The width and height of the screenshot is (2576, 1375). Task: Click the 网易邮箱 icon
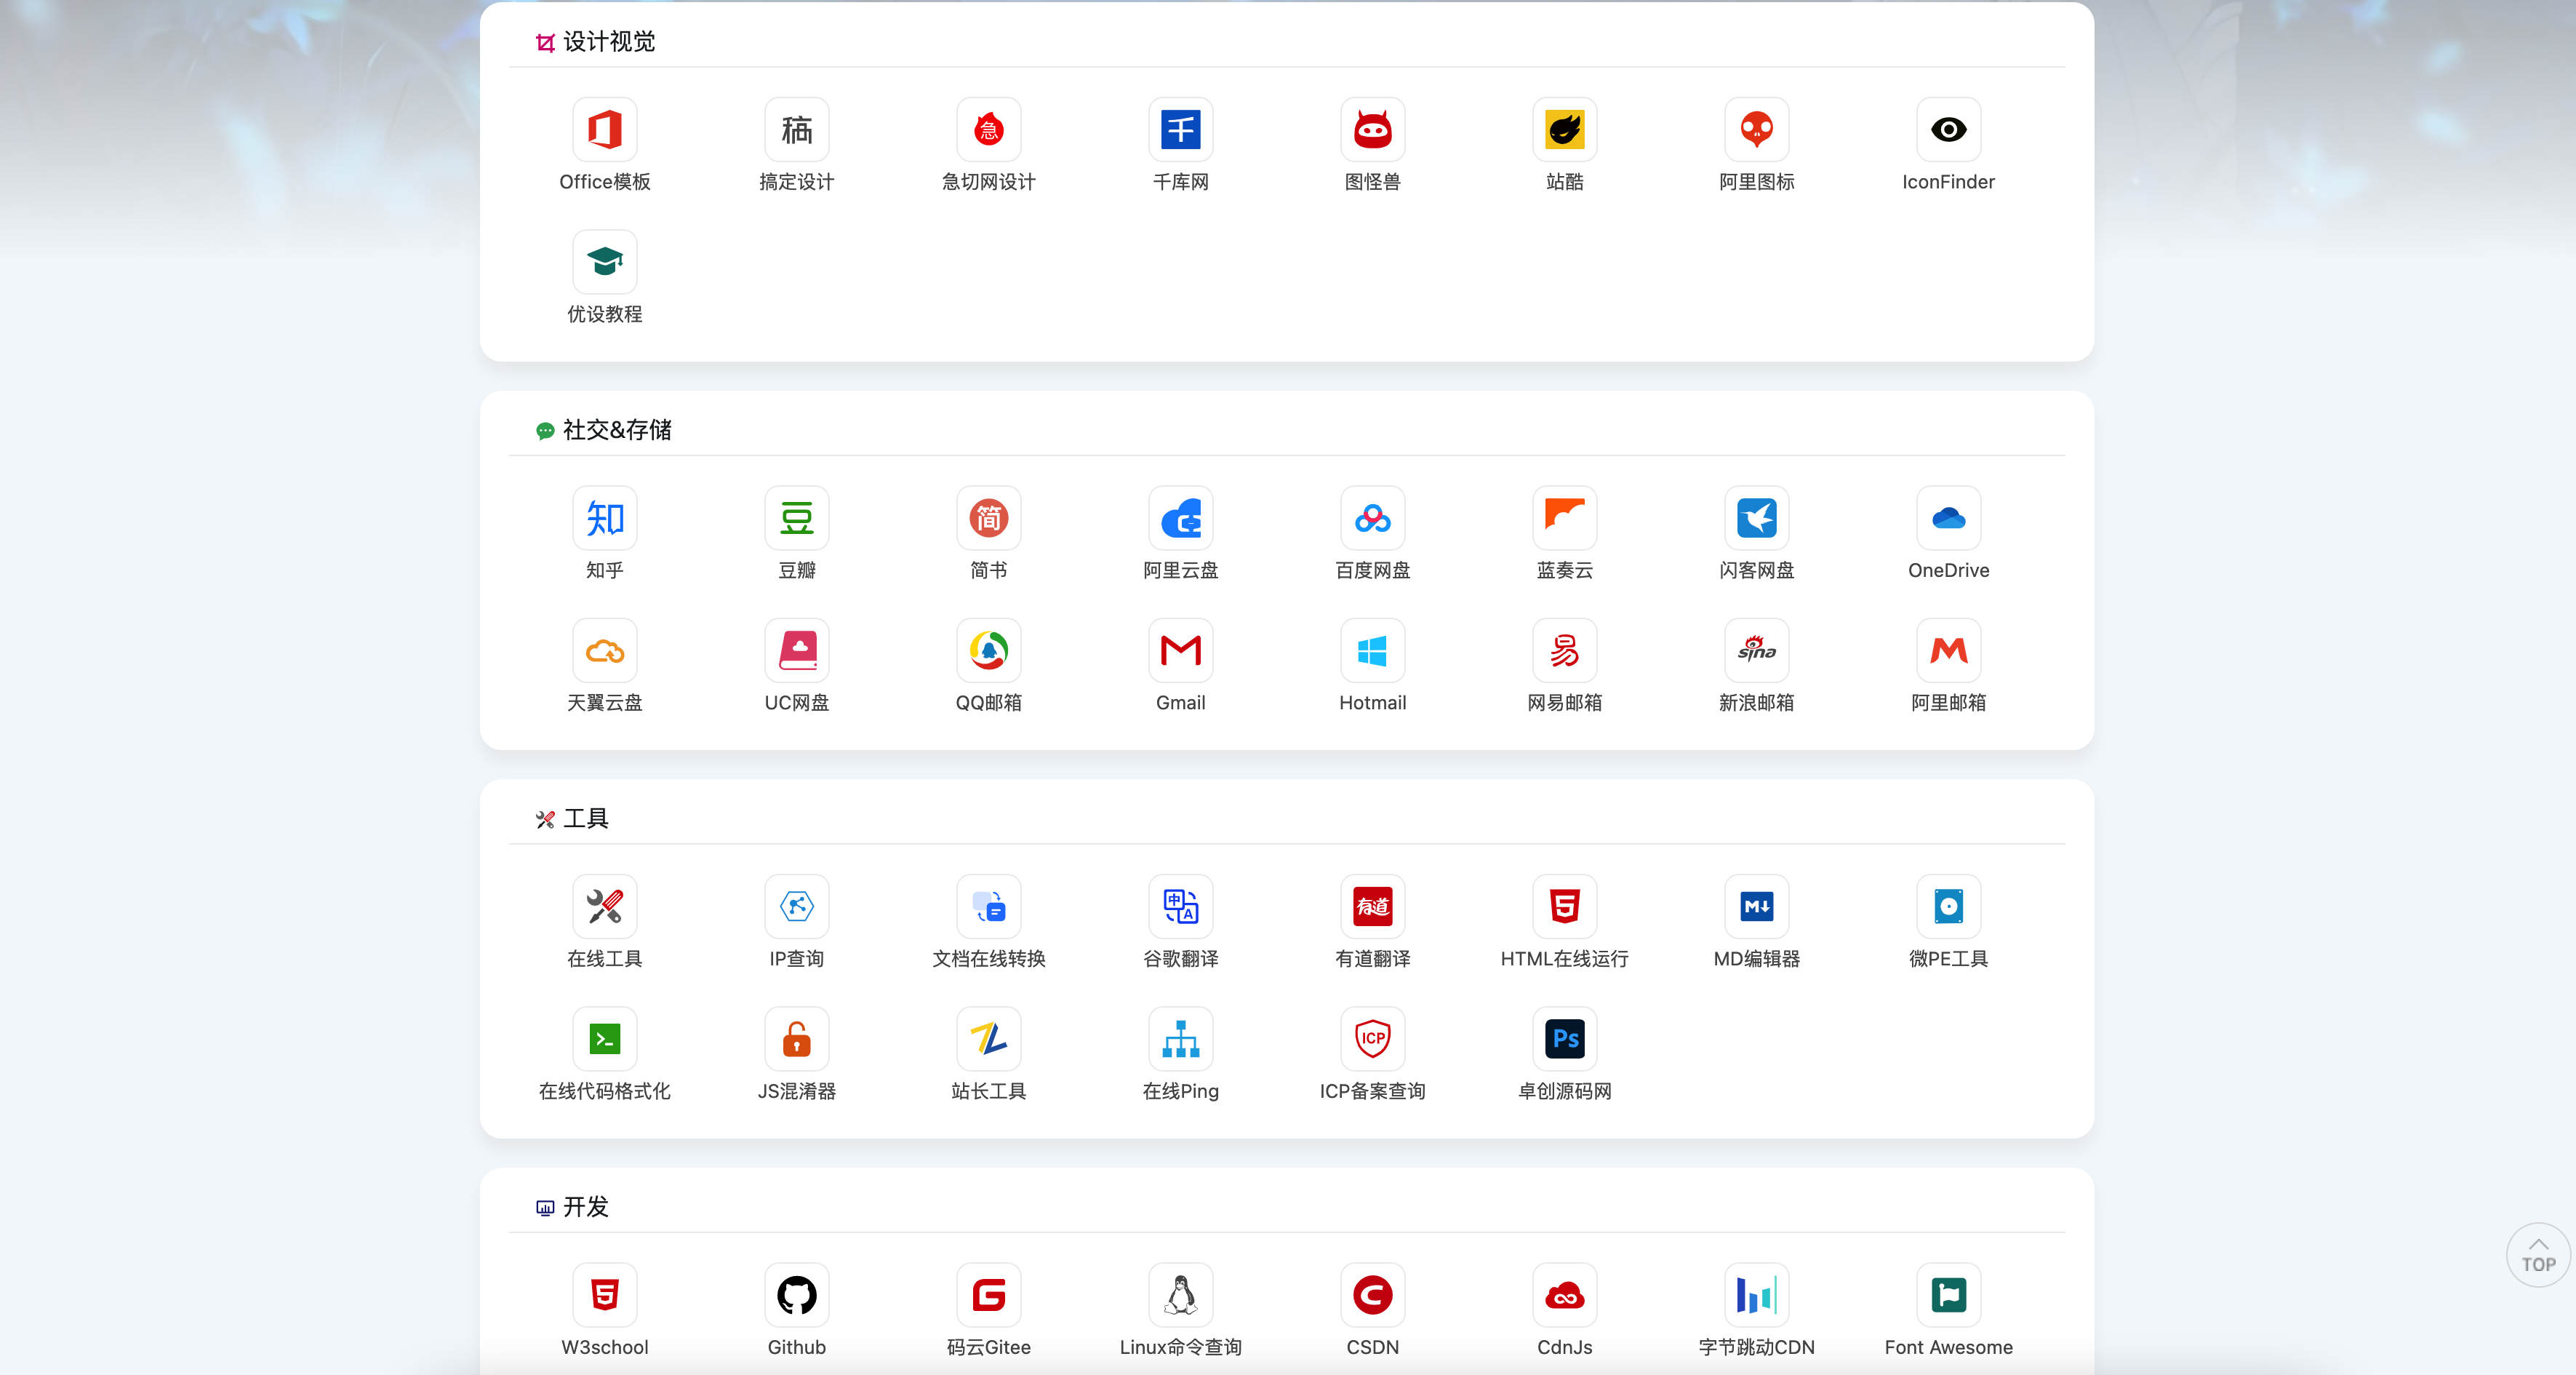point(1564,650)
